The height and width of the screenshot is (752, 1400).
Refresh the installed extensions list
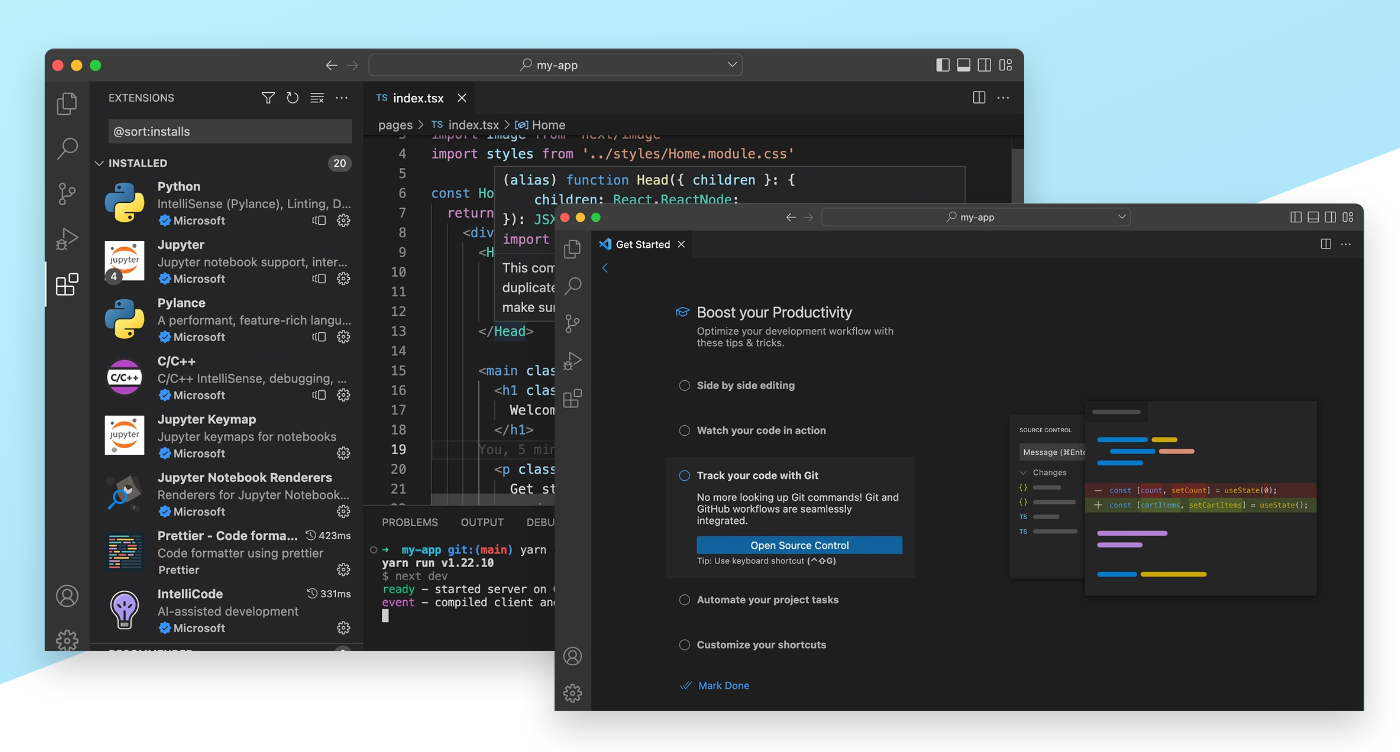tap(292, 98)
